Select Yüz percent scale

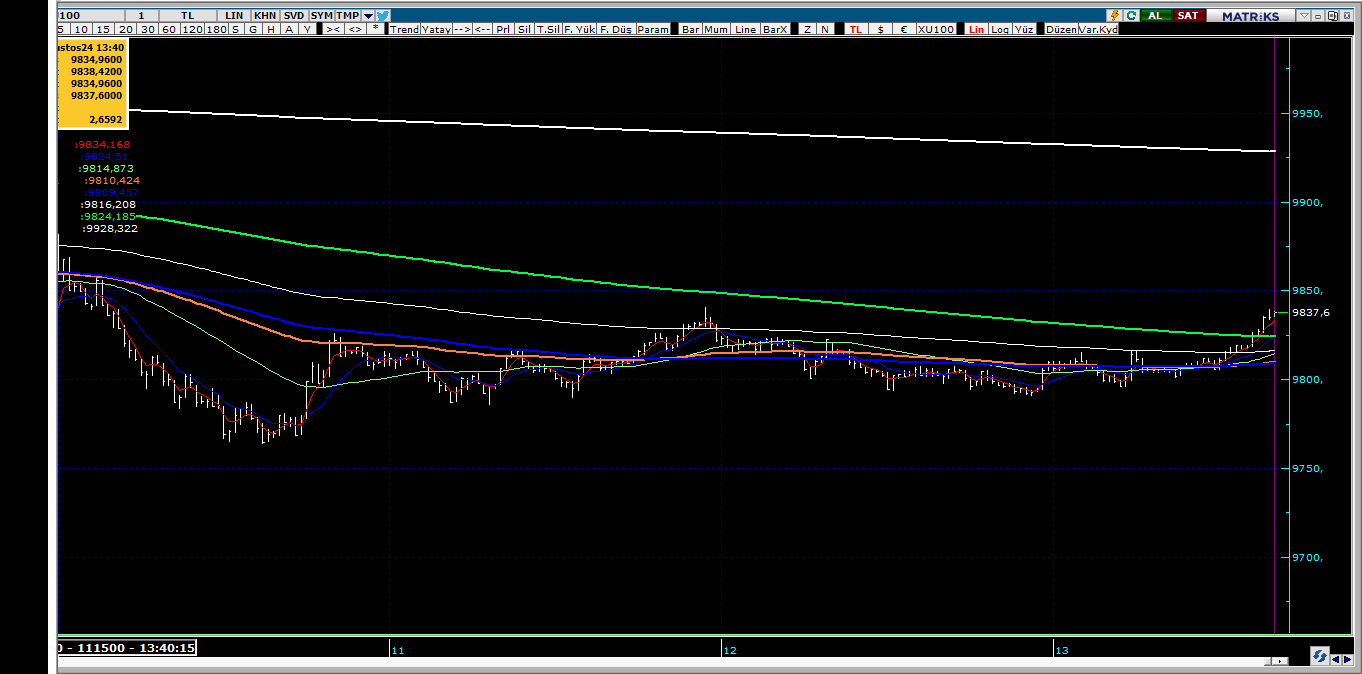(x=1024, y=29)
